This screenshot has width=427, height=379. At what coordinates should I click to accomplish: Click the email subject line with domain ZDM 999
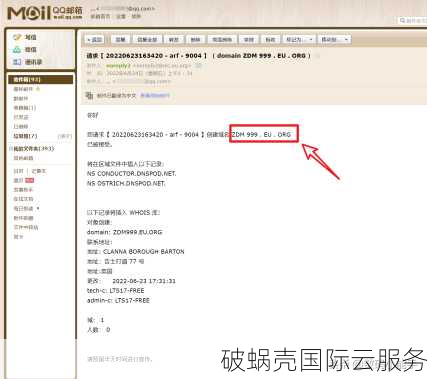click(x=199, y=56)
